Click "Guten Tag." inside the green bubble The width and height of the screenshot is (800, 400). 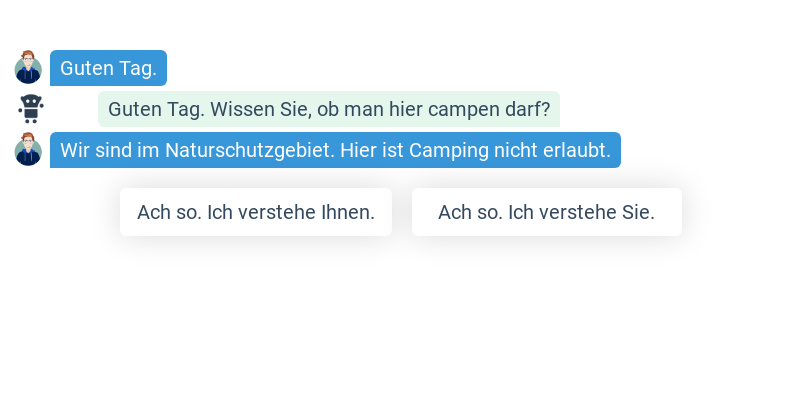(156, 109)
